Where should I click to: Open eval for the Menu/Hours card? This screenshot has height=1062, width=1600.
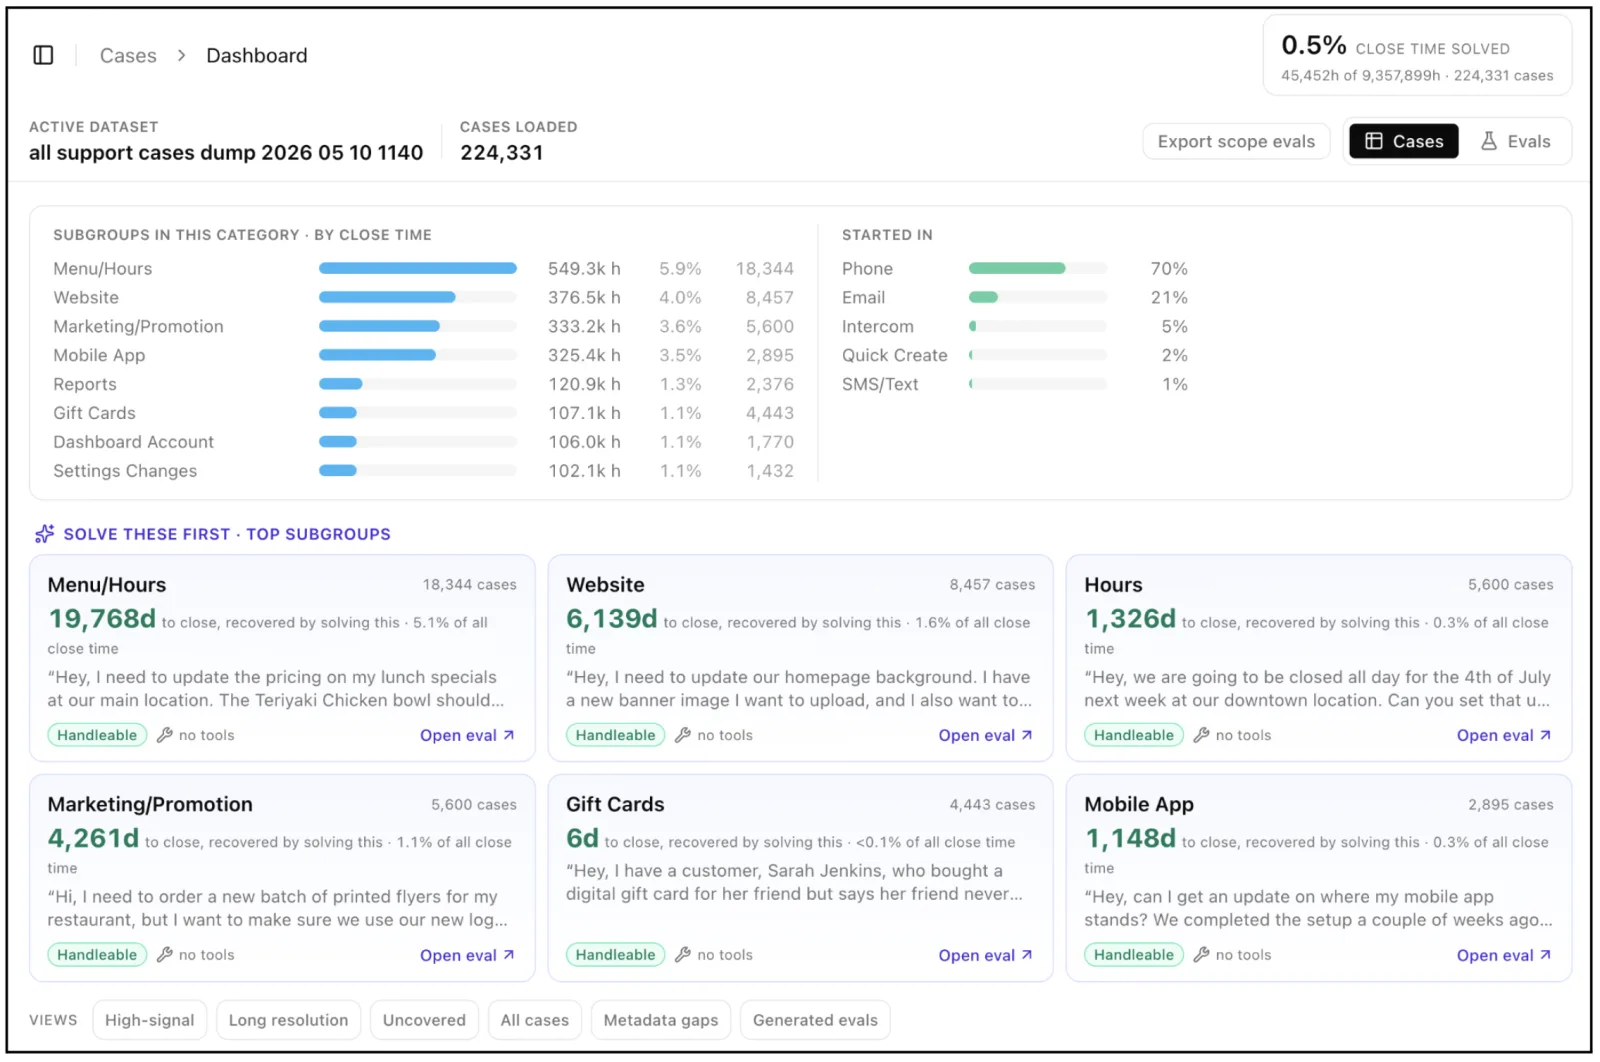click(467, 735)
